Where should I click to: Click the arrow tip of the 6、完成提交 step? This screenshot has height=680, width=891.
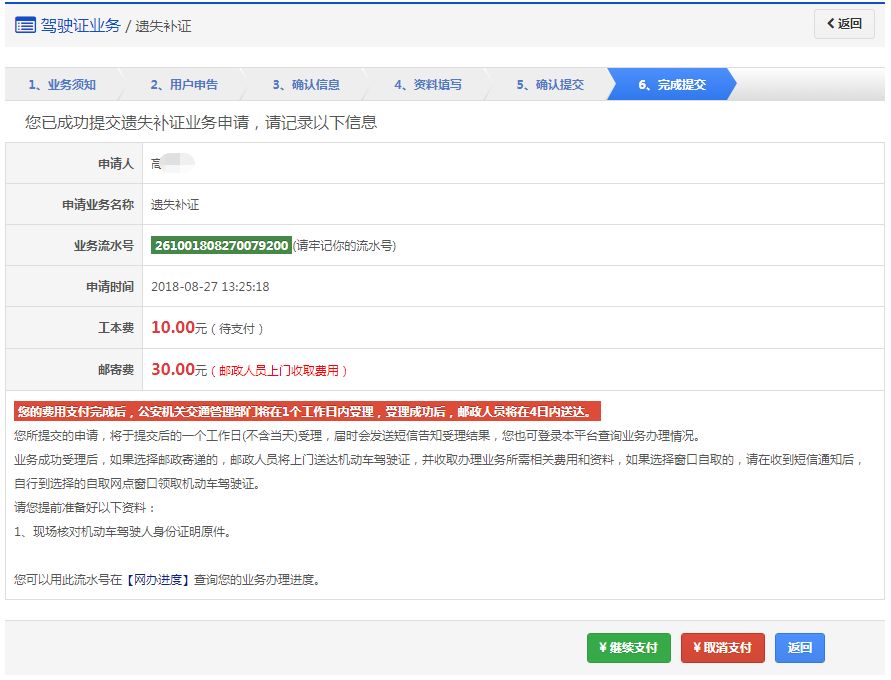735,85
